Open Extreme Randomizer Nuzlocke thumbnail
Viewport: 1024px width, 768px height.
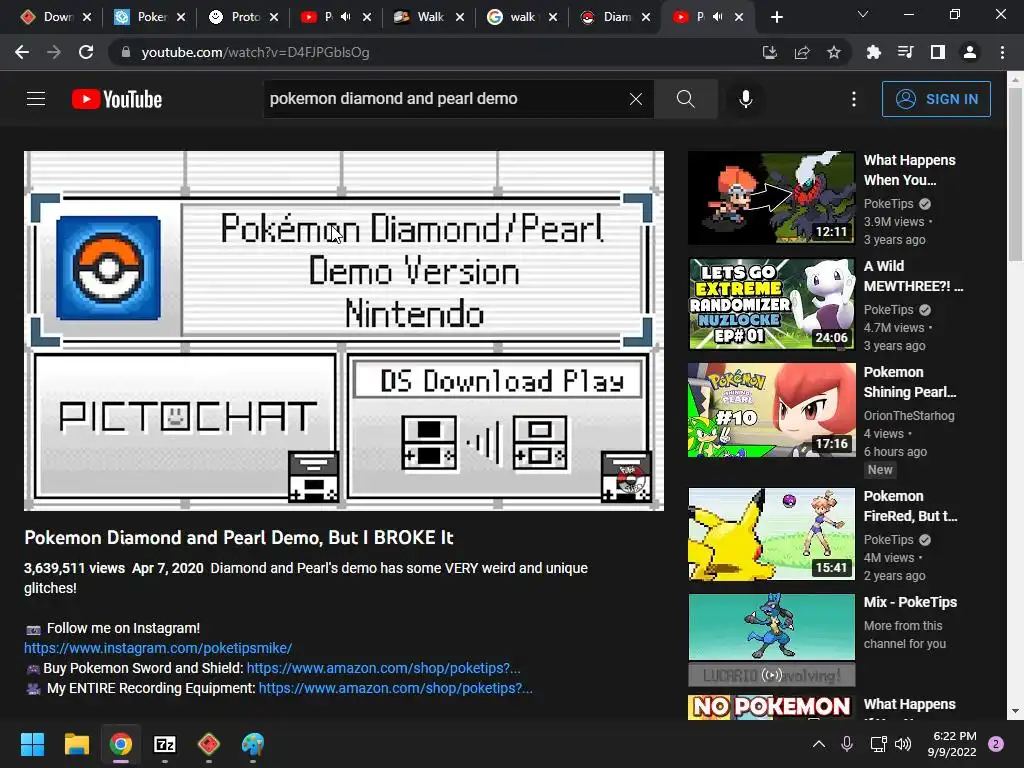tap(771, 304)
